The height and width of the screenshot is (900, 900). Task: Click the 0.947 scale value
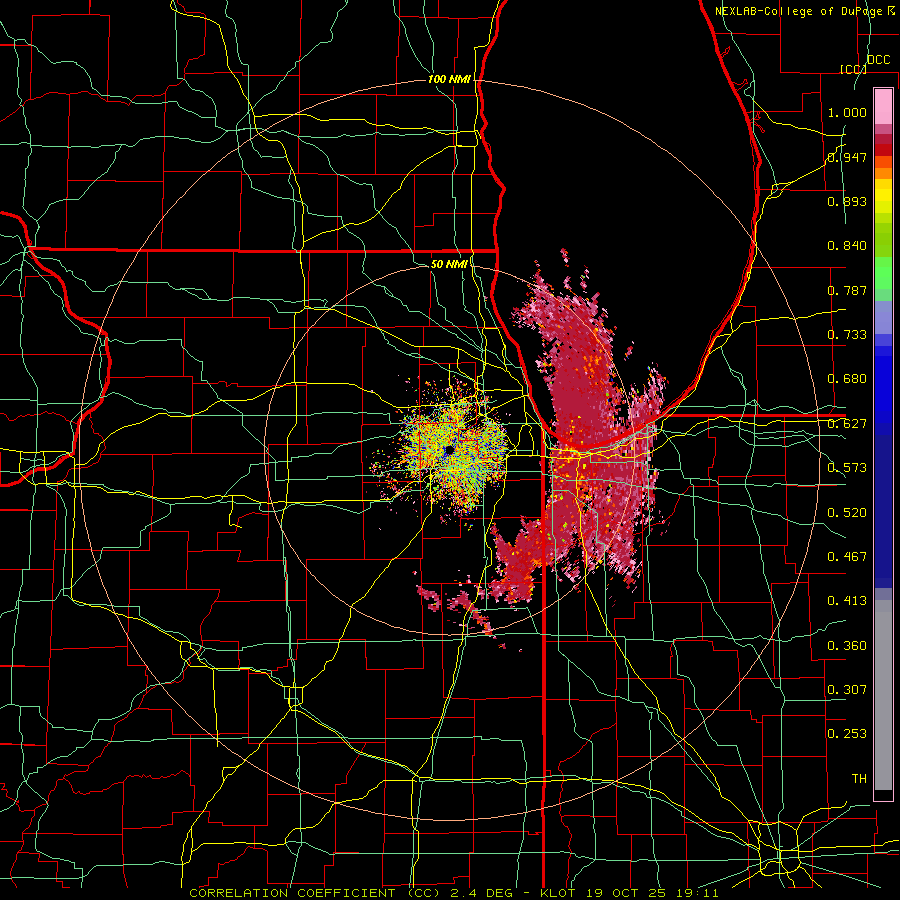pos(847,157)
